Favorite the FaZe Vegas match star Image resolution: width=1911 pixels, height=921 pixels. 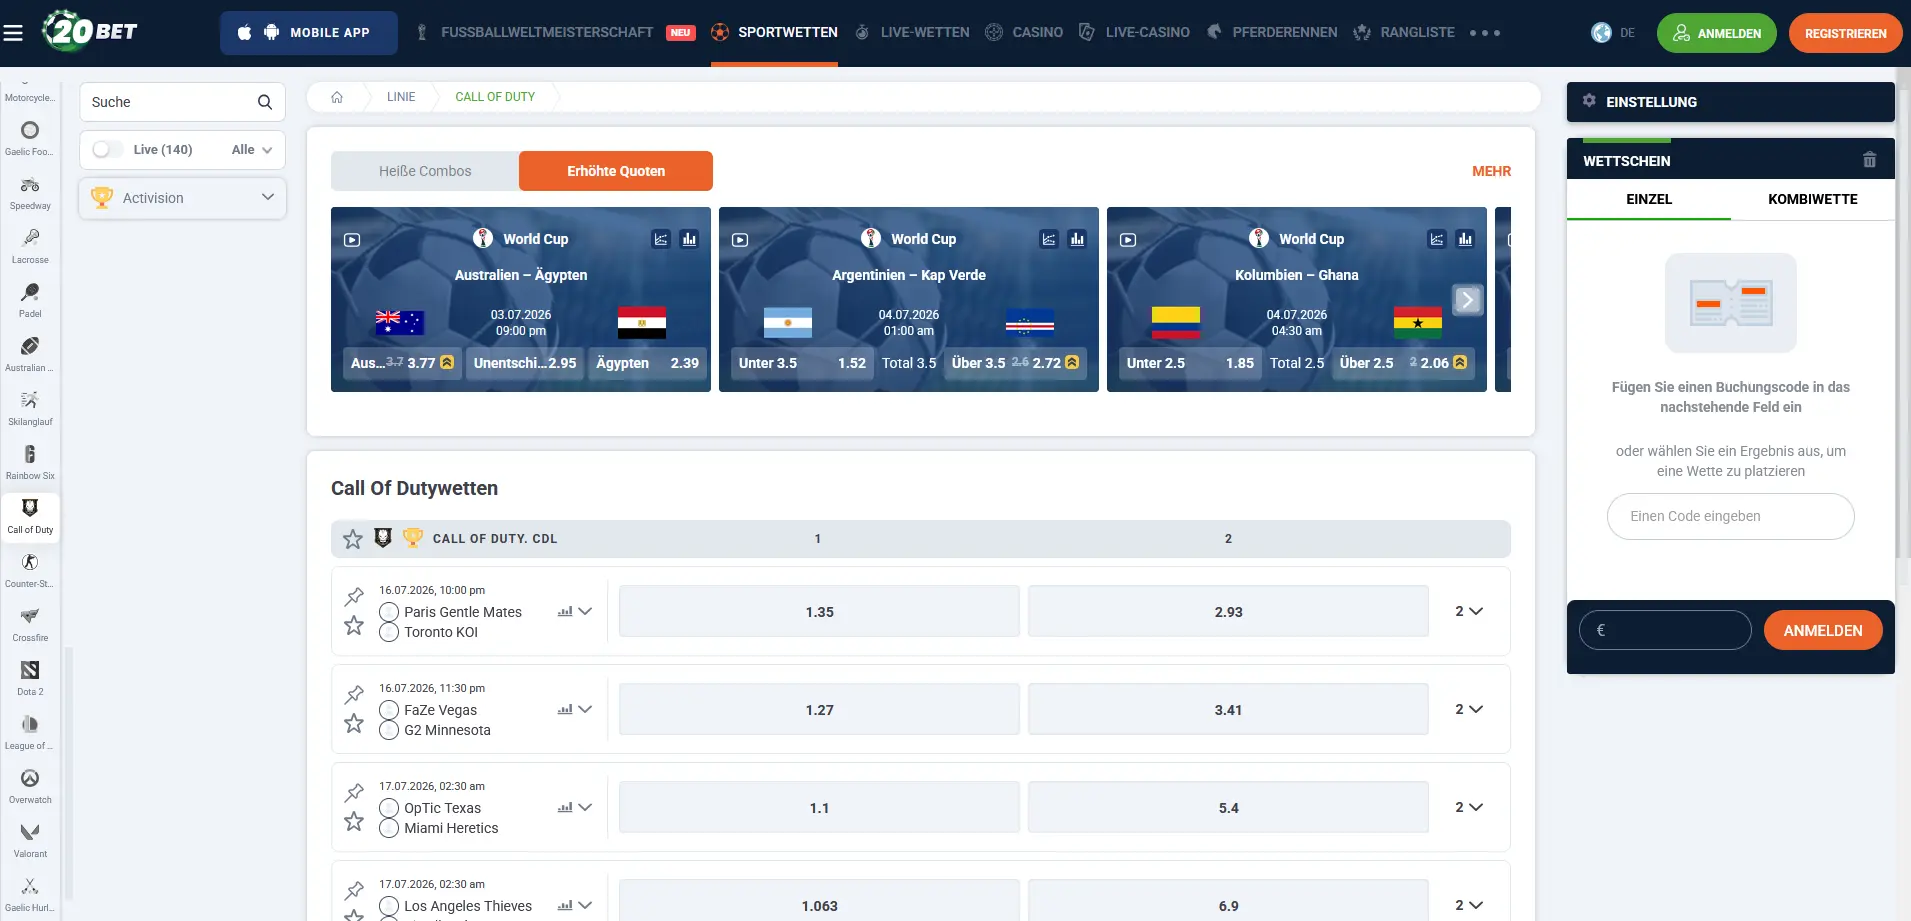point(354,723)
